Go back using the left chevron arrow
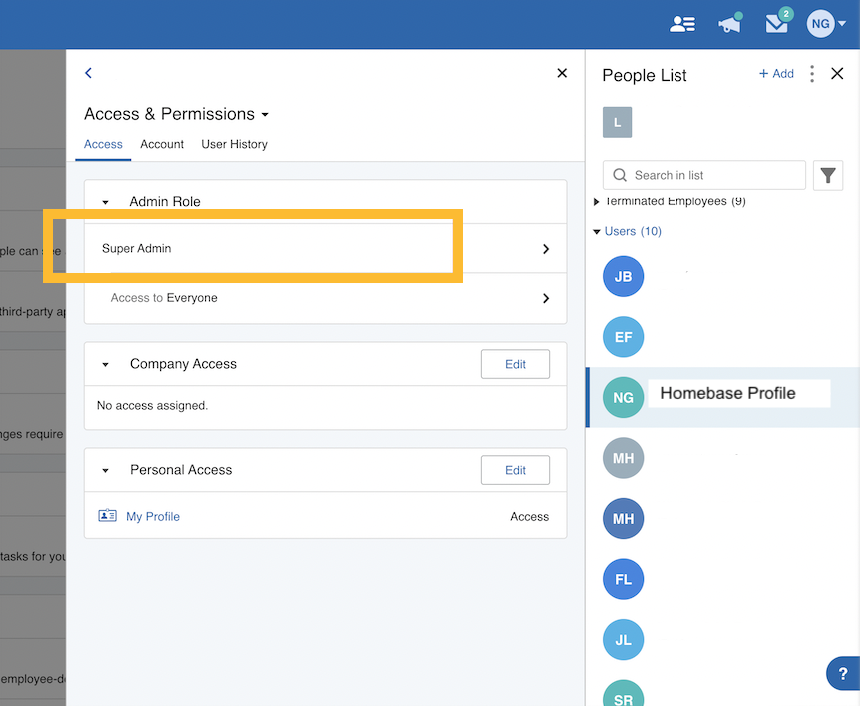The image size is (860, 706). click(x=89, y=73)
